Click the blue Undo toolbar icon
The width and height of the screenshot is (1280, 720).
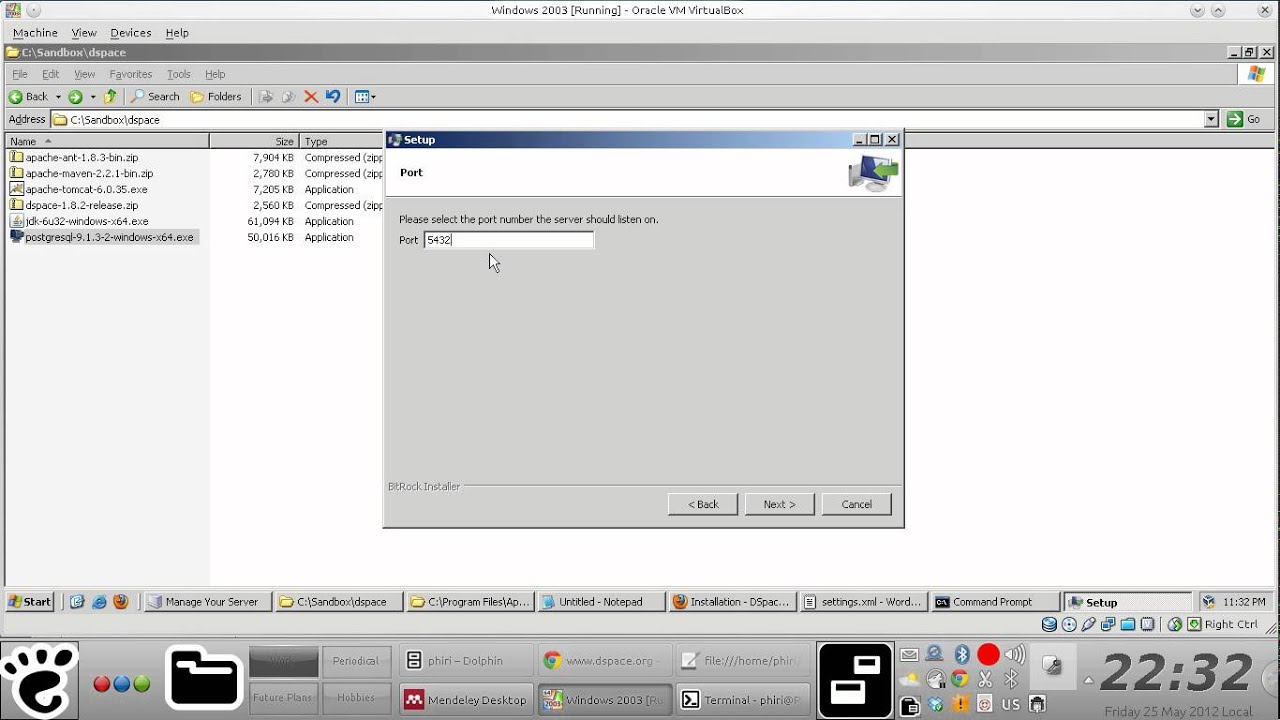333,97
